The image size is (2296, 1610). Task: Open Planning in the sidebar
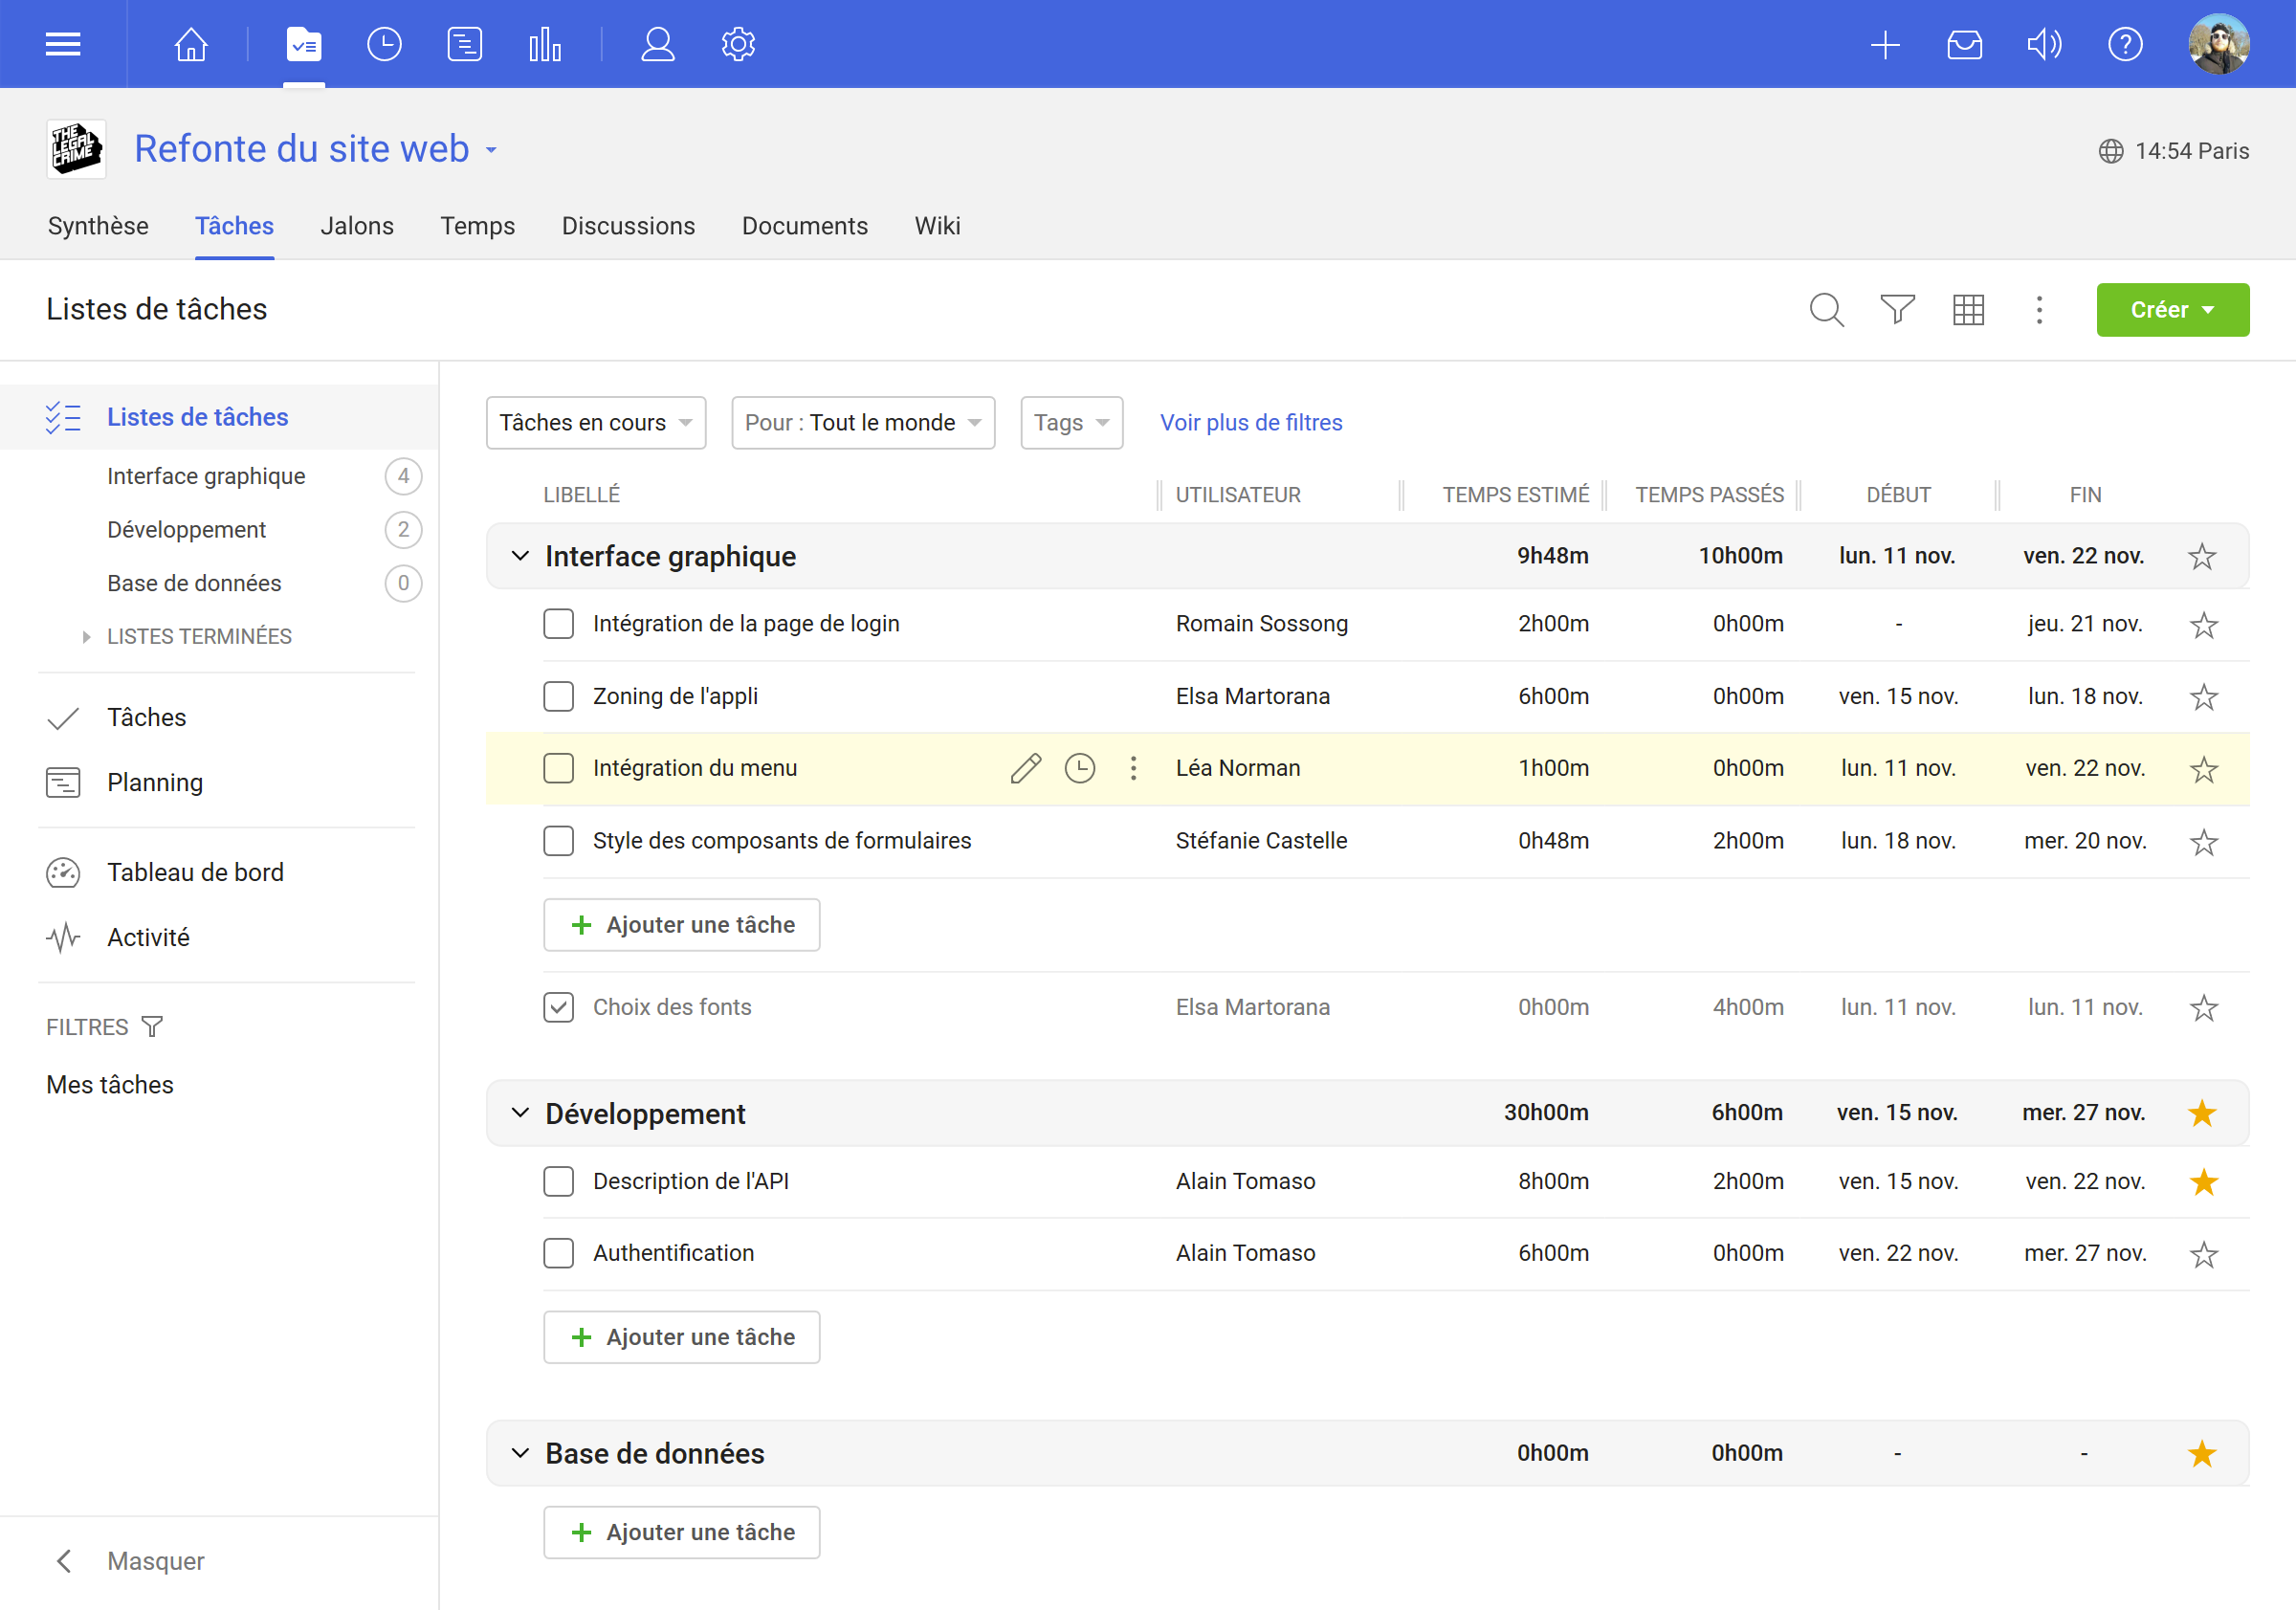(x=155, y=782)
